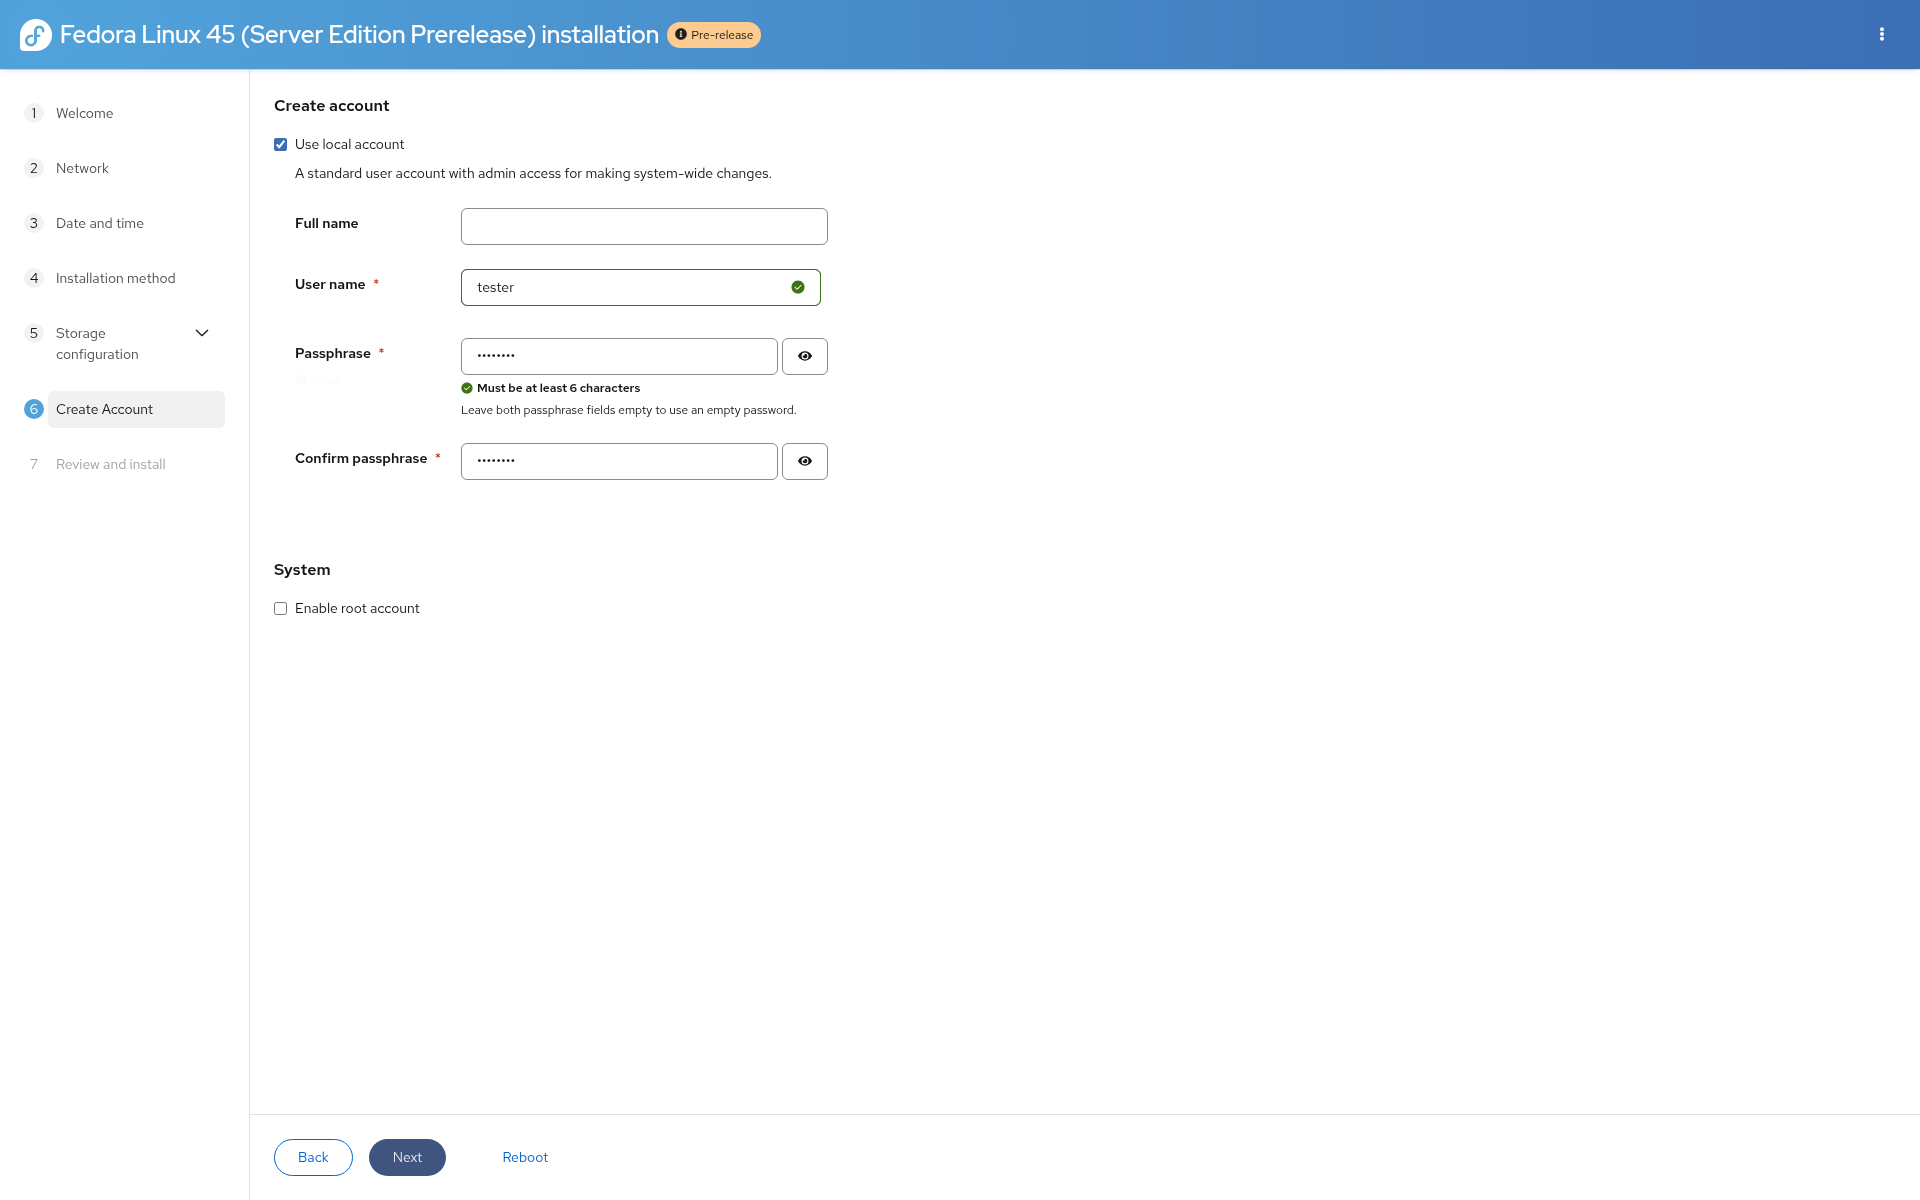
Task: Reveal the Confirm passphrase text with eye icon
Action: click(x=805, y=461)
